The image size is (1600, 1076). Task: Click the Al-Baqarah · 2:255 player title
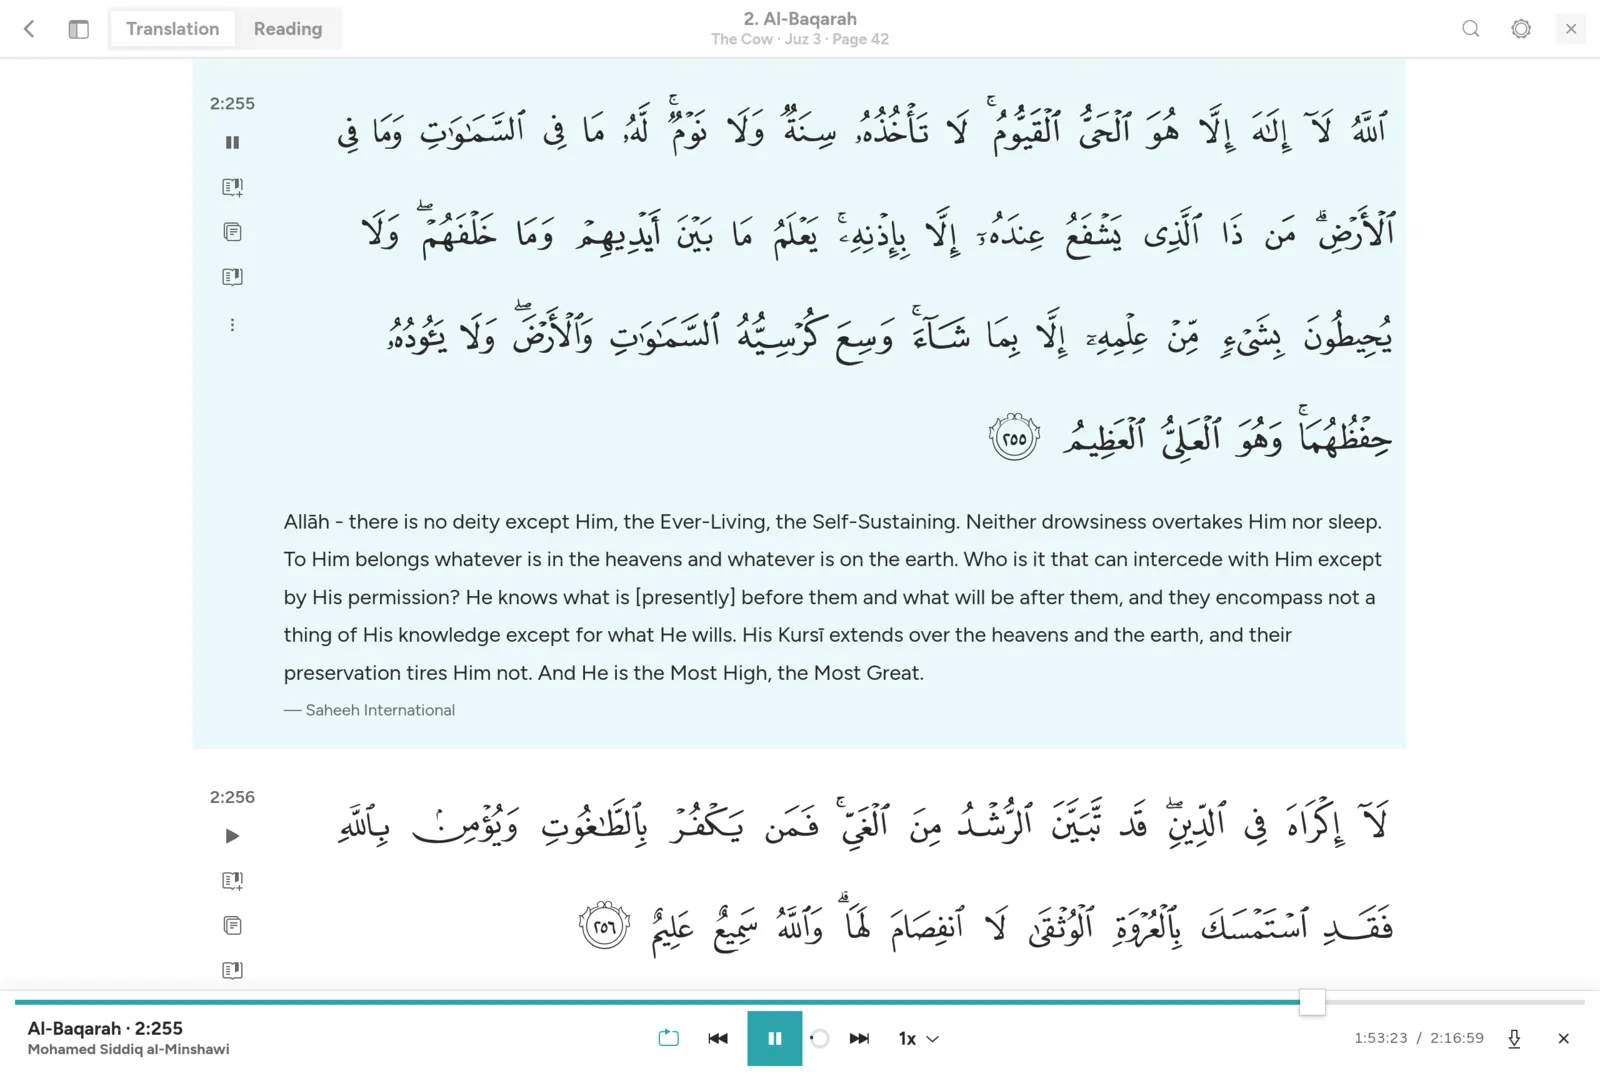pos(105,1028)
